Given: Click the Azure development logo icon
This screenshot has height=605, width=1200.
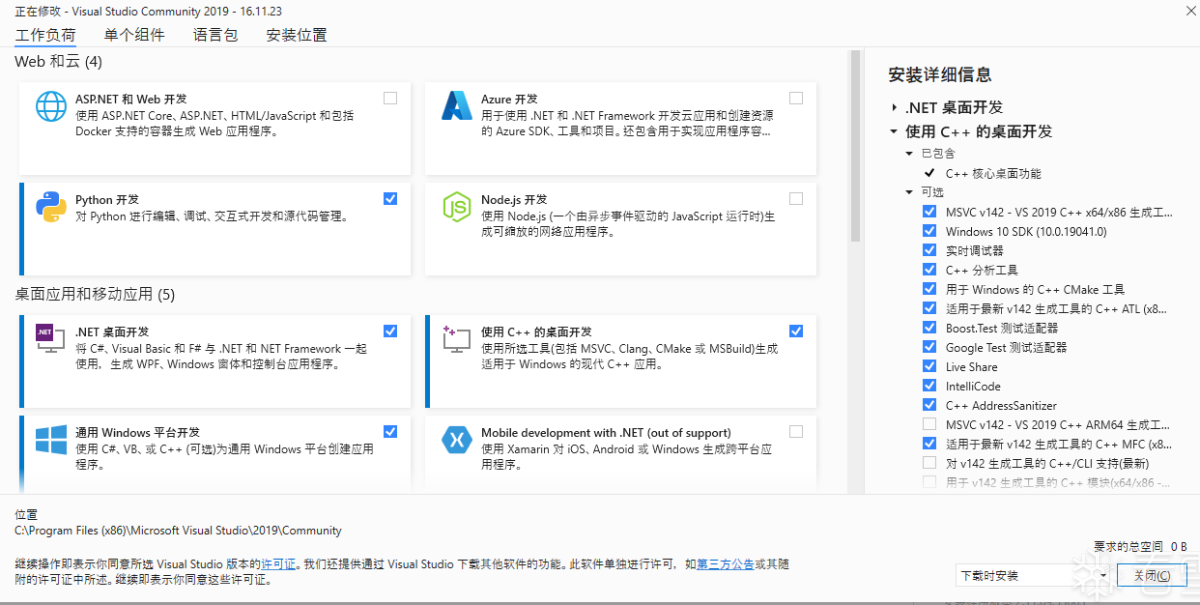Looking at the screenshot, I should (x=457, y=106).
